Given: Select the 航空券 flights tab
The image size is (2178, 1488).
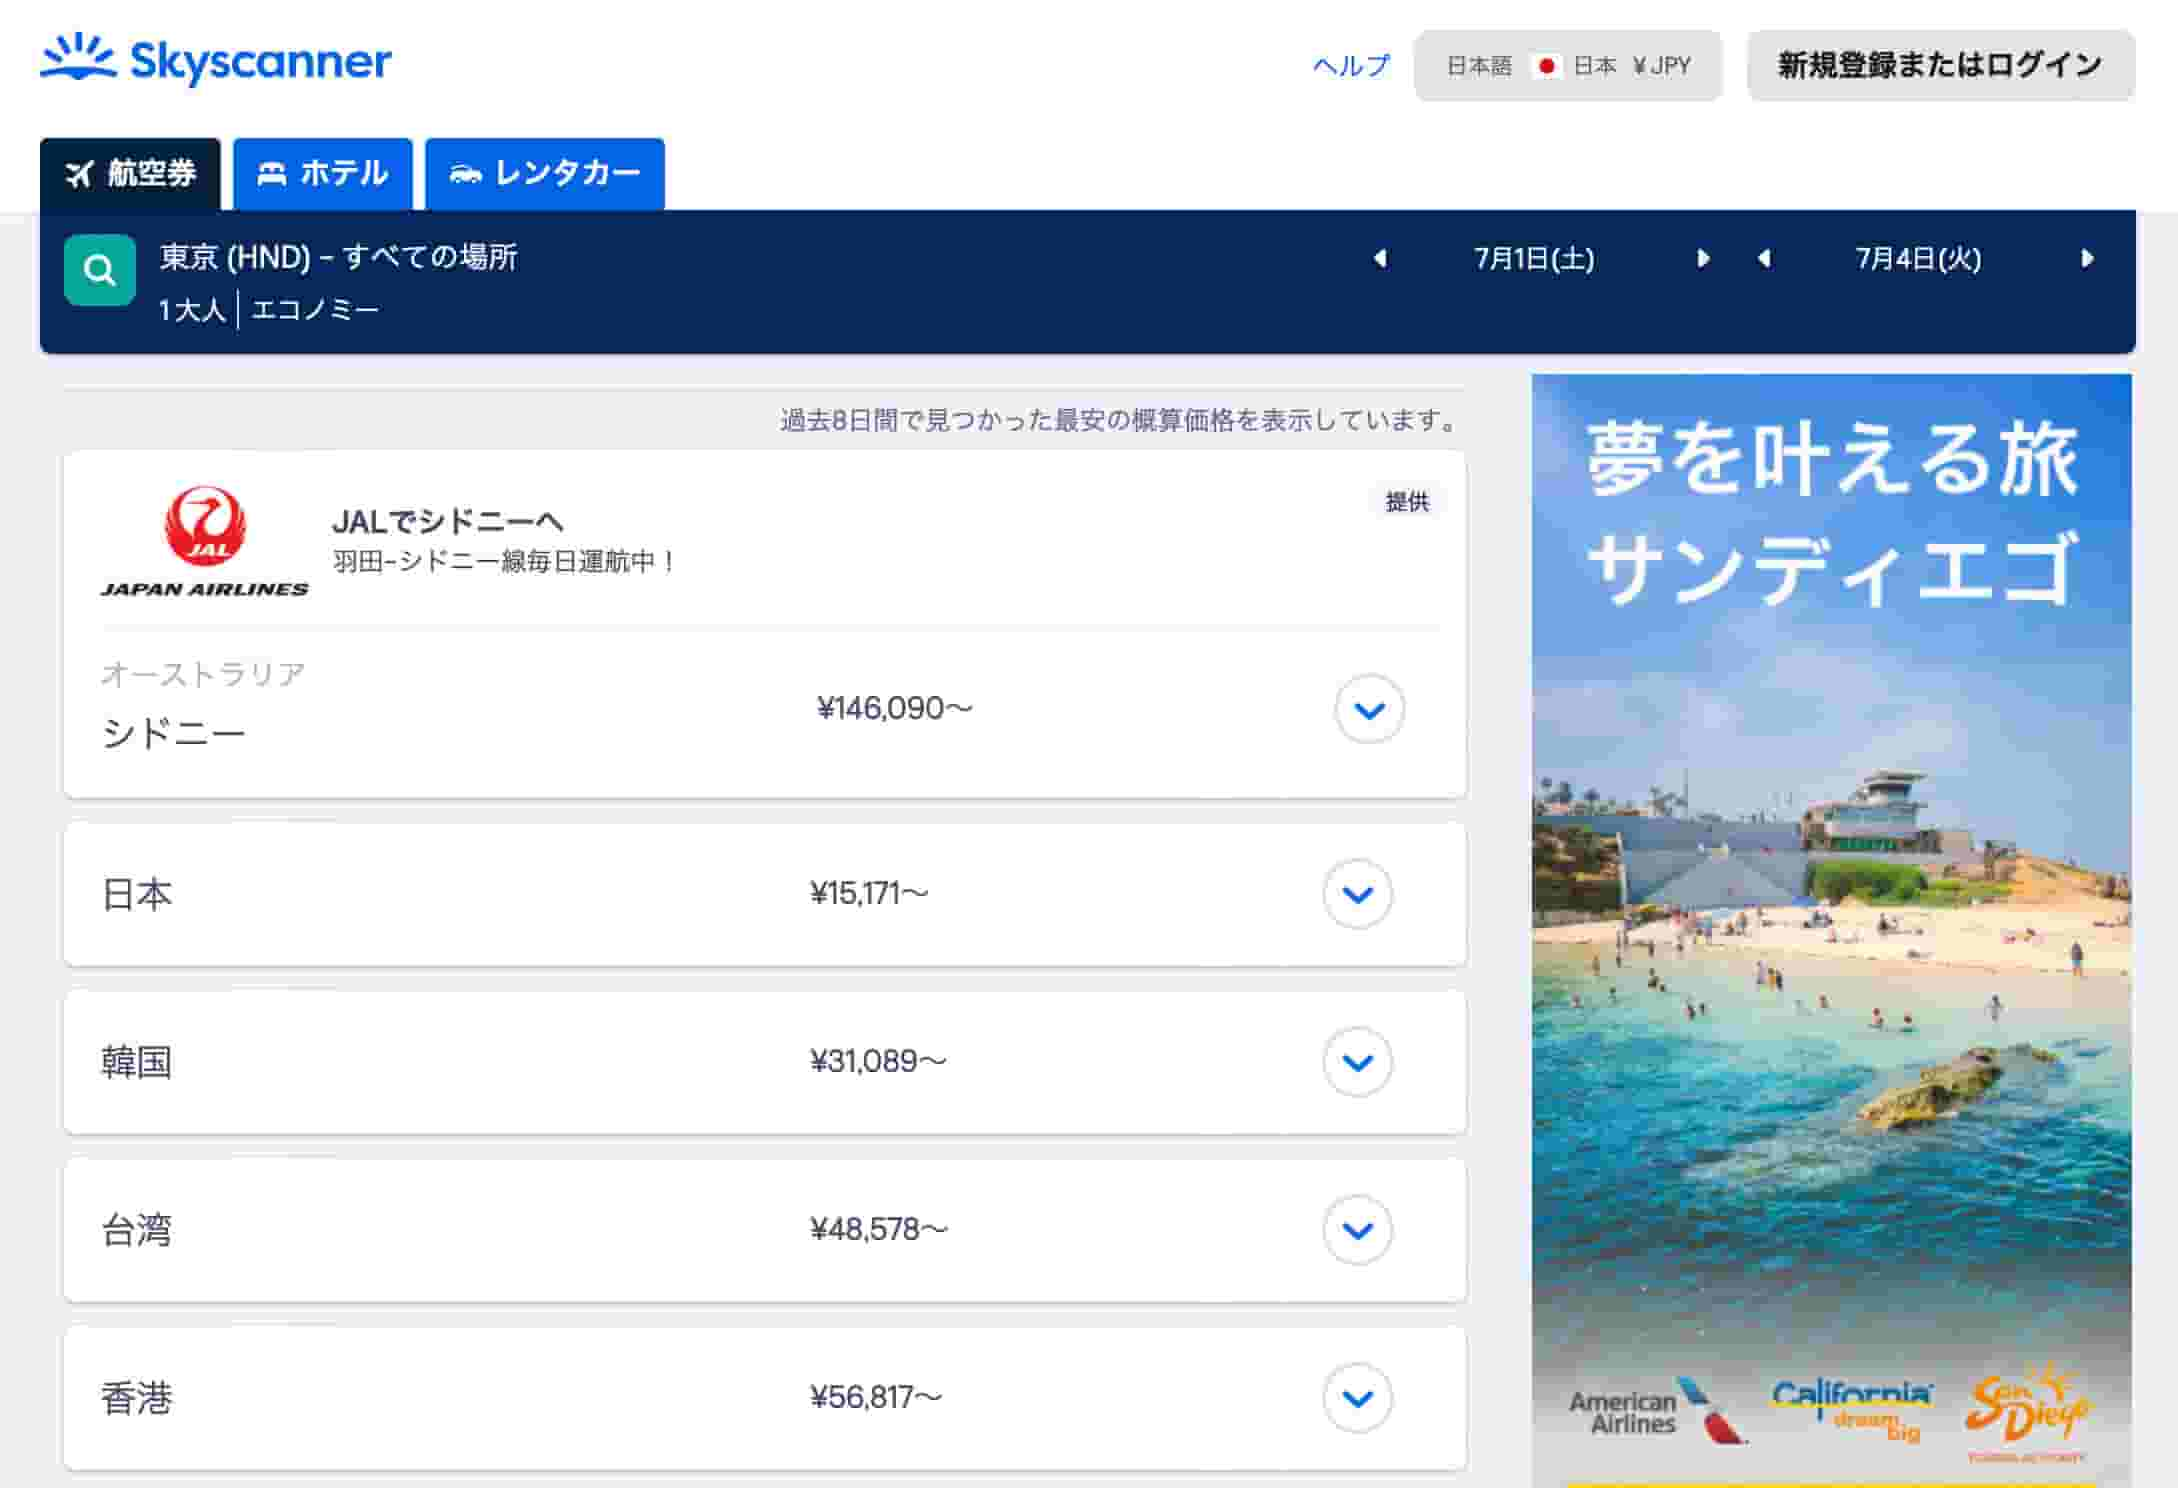Looking at the screenshot, I should tap(130, 174).
